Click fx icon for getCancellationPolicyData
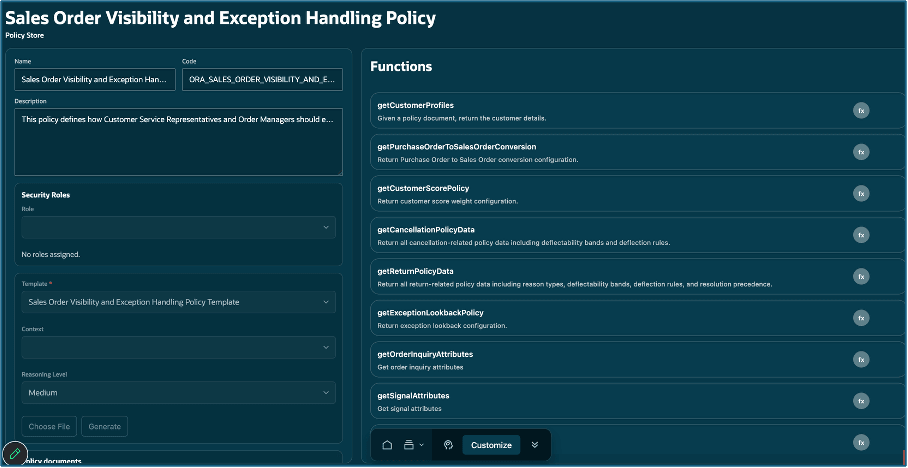The height and width of the screenshot is (468, 908). point(861,235)
